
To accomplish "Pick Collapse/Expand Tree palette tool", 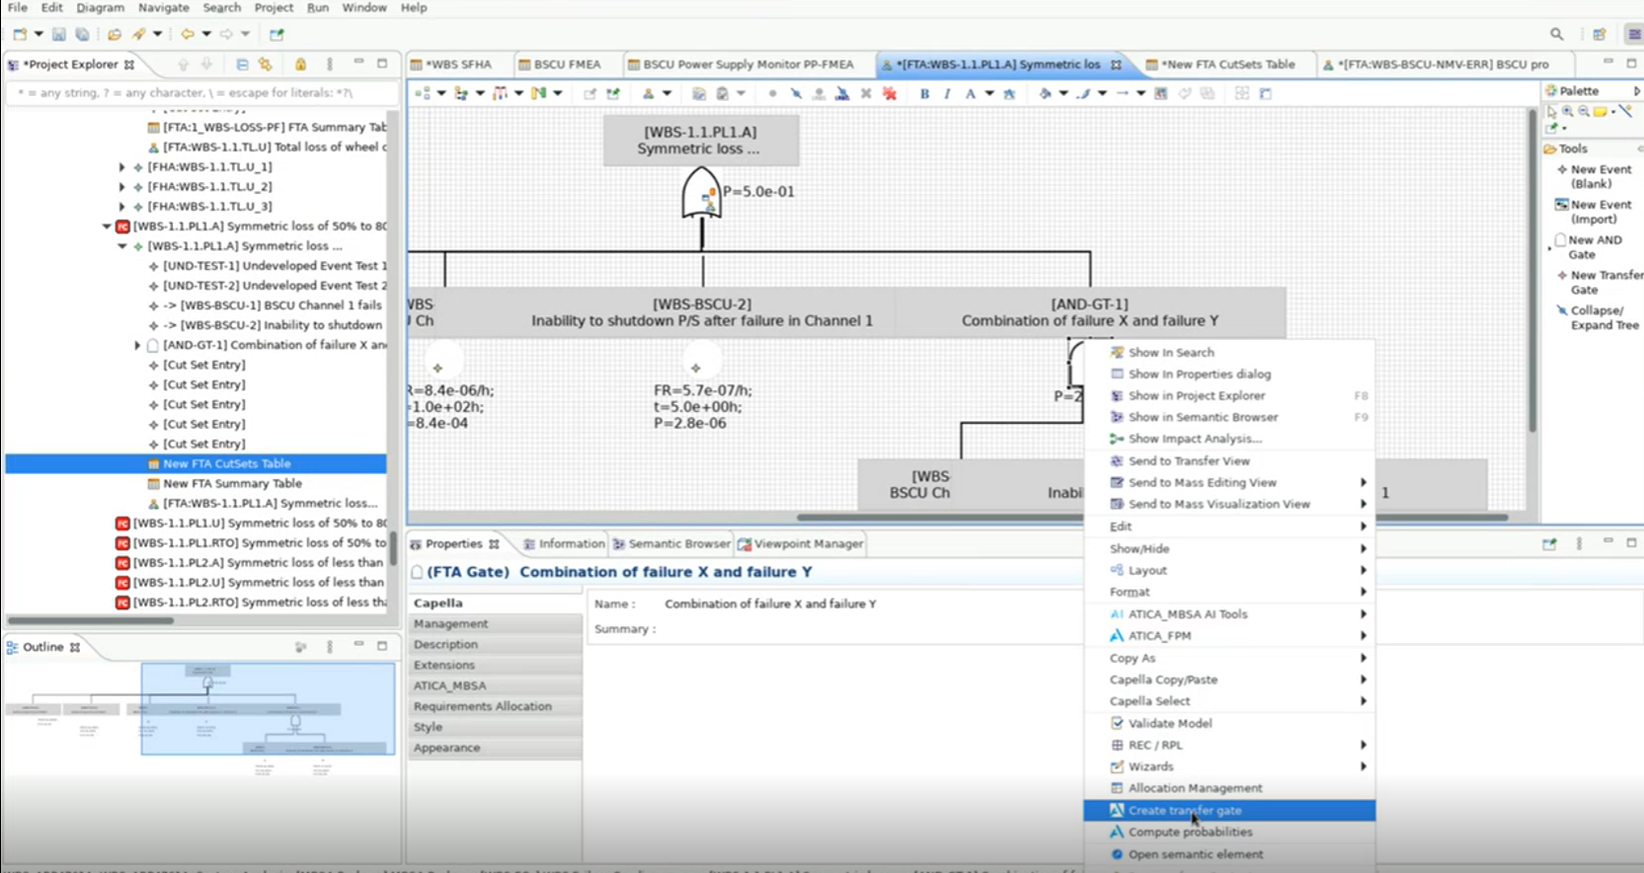I will coord(1597,318).
